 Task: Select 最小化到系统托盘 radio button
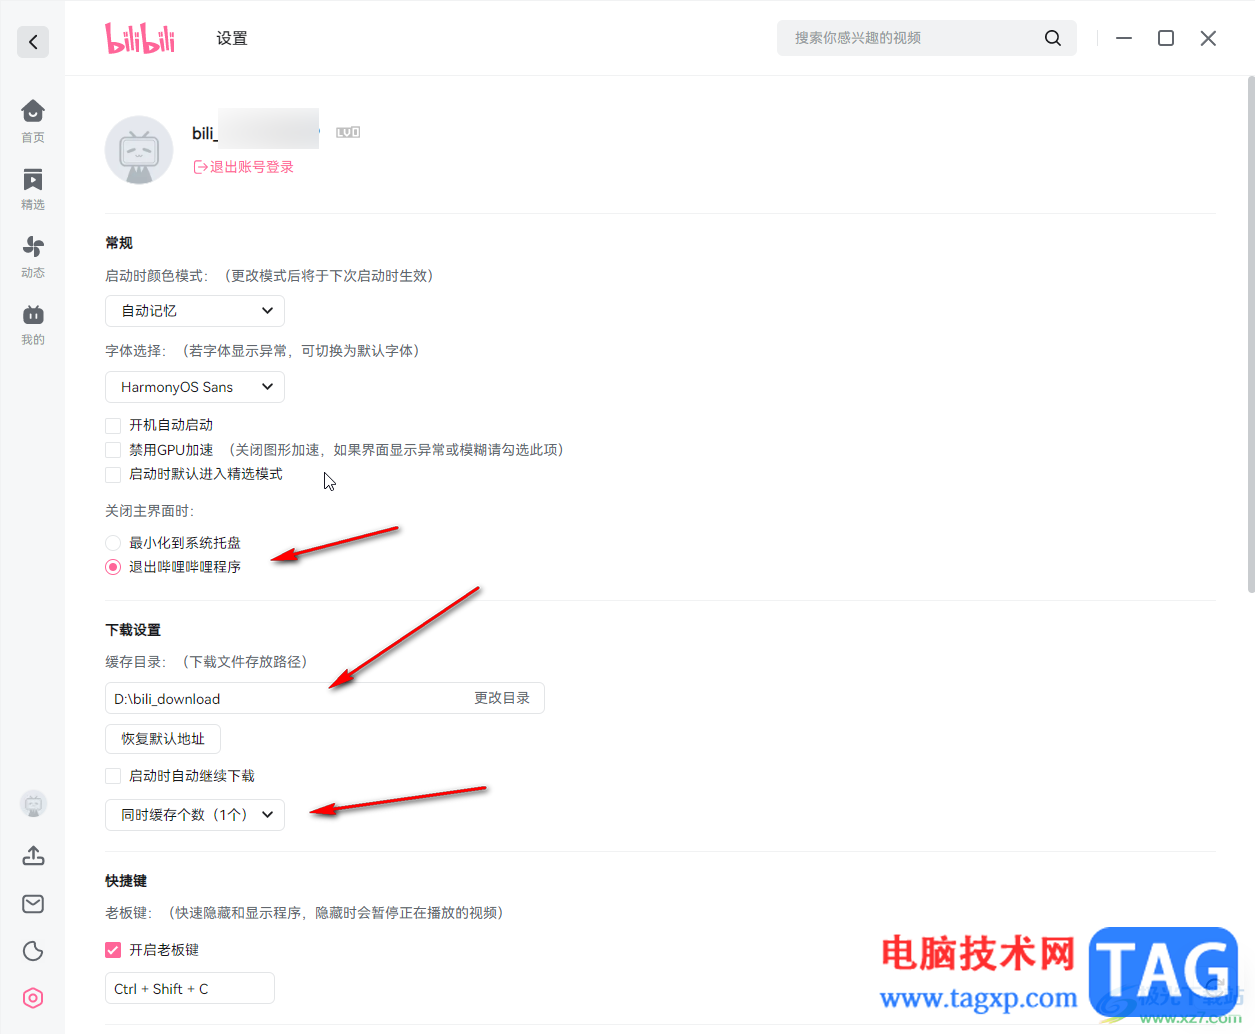pos(113,543)
